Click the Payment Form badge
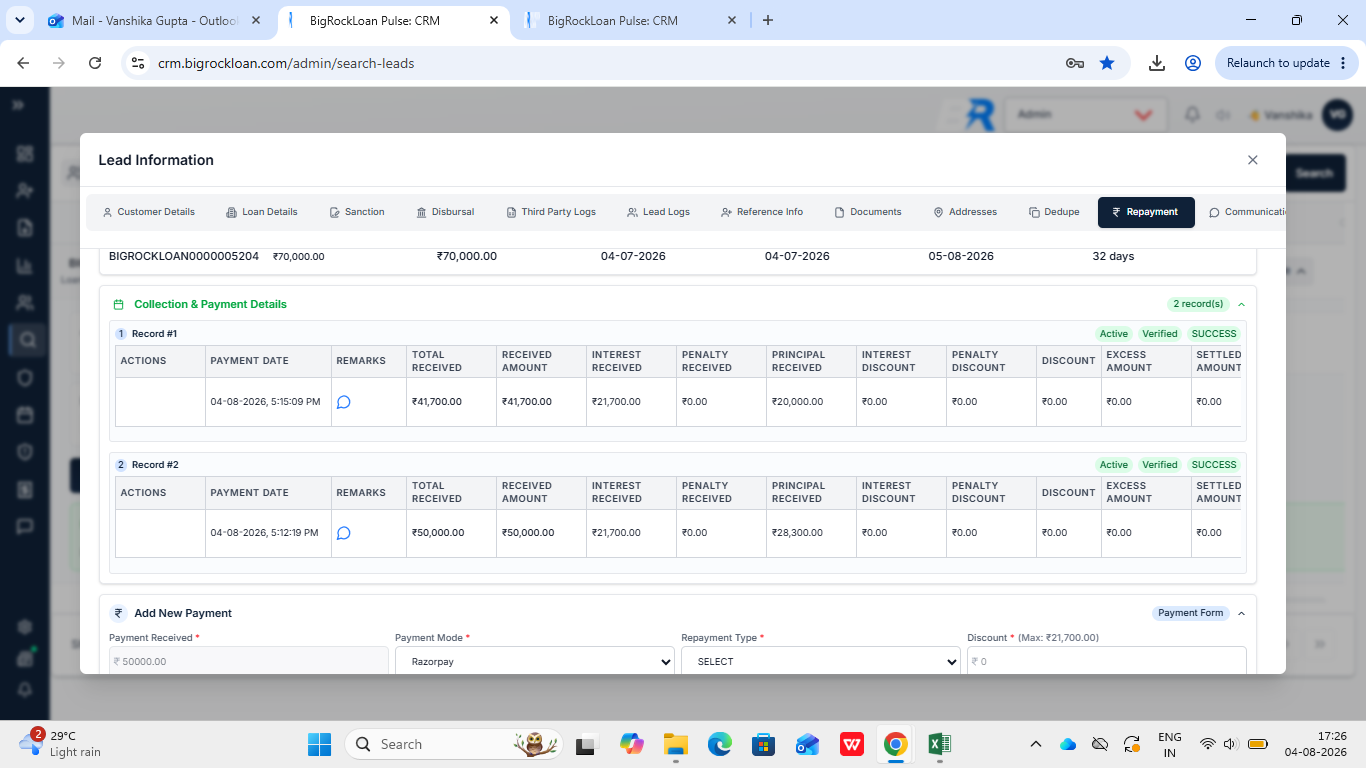 (1190, 613)
